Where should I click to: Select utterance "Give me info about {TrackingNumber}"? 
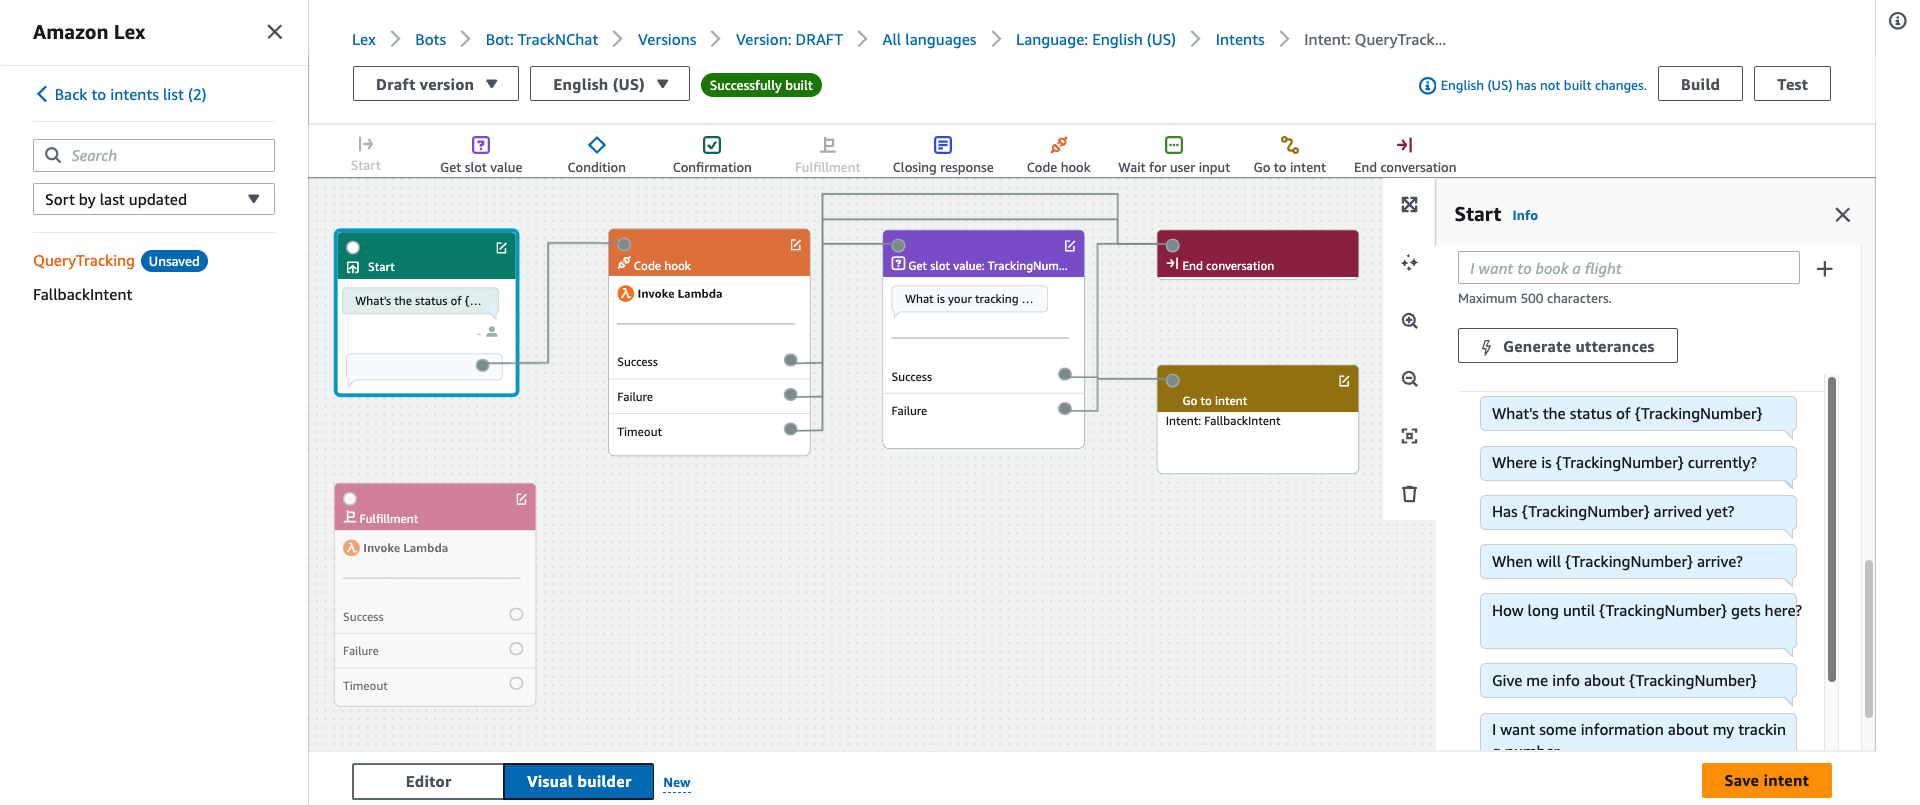pyautogui.click(x=1638, y=681)
